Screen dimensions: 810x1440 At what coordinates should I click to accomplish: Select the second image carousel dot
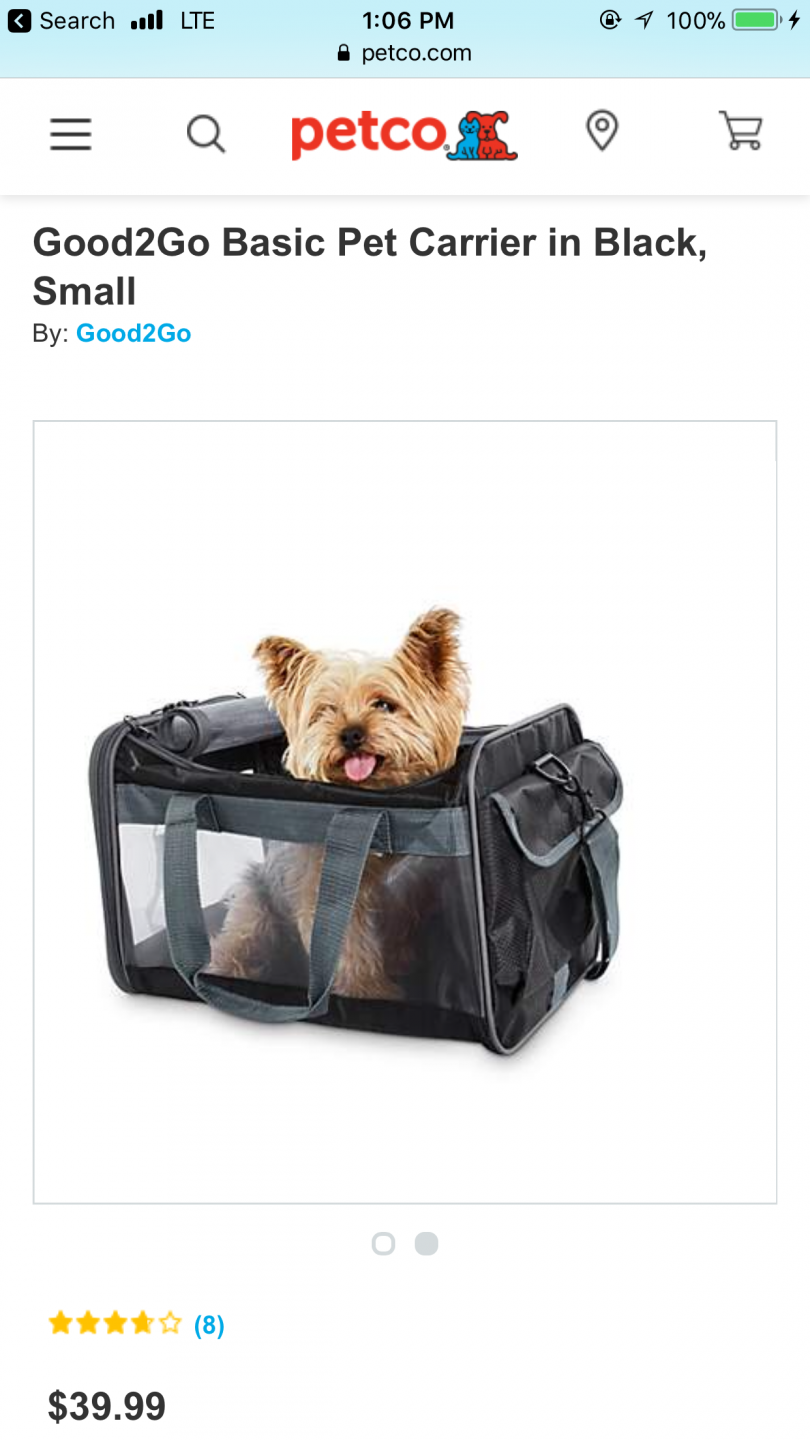(x=427, y=1243)
